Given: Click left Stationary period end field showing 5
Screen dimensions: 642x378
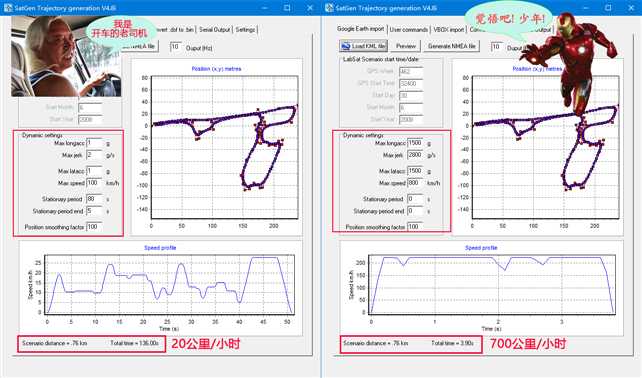Looking at the screenshot, I should (94, 211).
